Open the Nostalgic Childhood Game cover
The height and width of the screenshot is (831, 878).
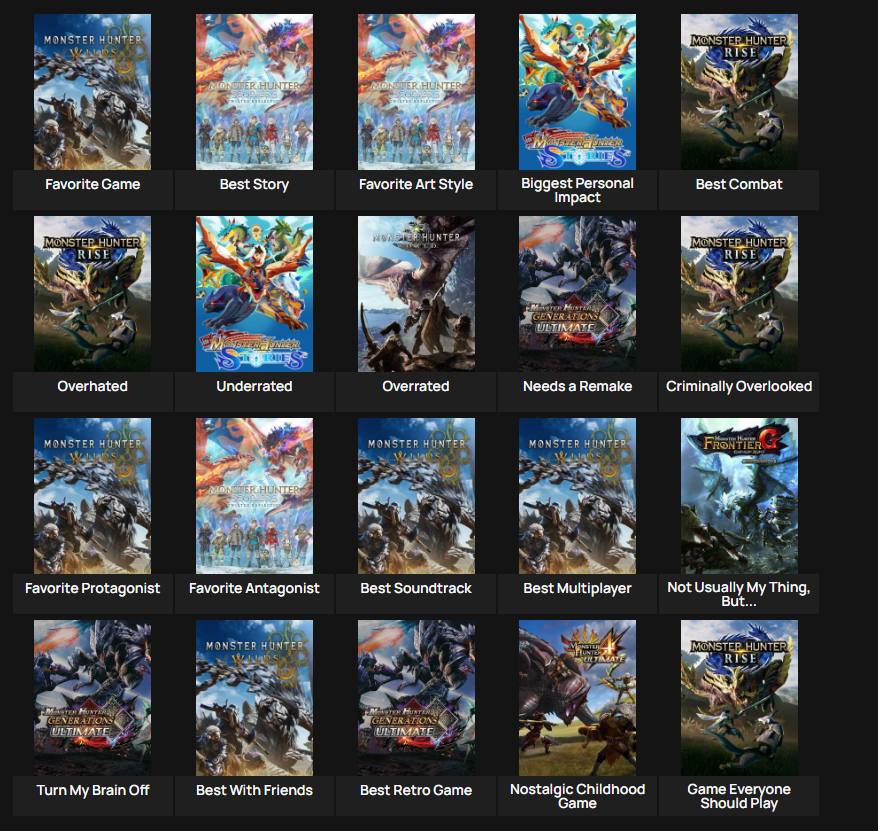577,698
